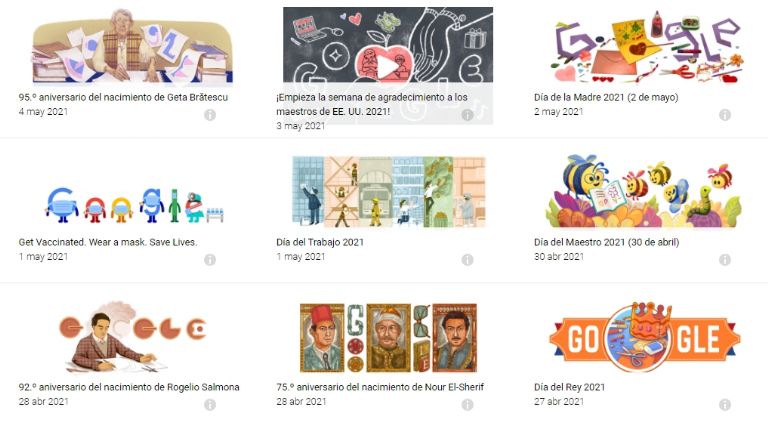Open the bees Día del Maestro doodle image
768x422 pixels.
click(644, 191)
